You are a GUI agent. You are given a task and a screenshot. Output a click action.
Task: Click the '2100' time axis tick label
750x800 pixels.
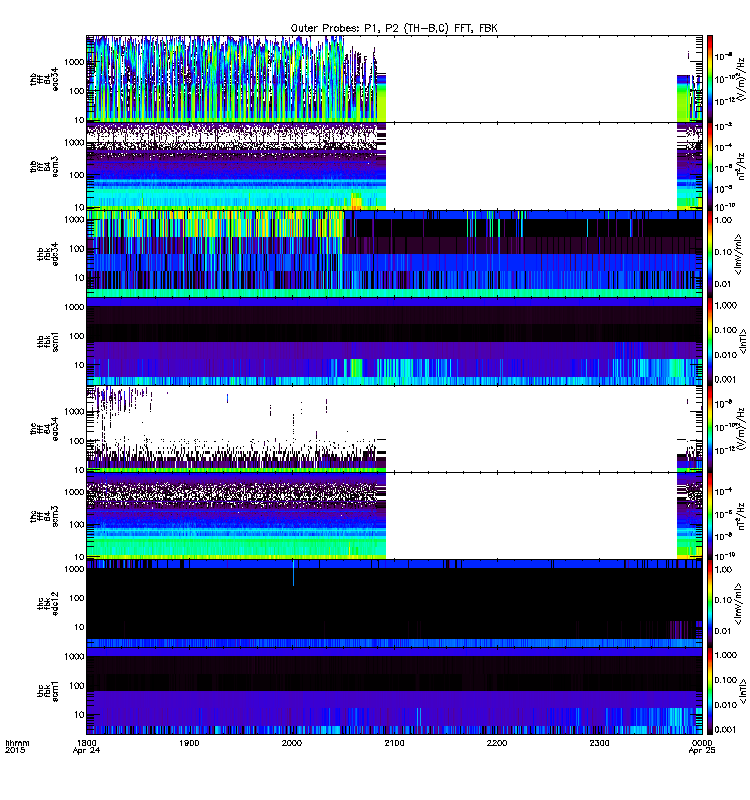(x=394, y=743)
